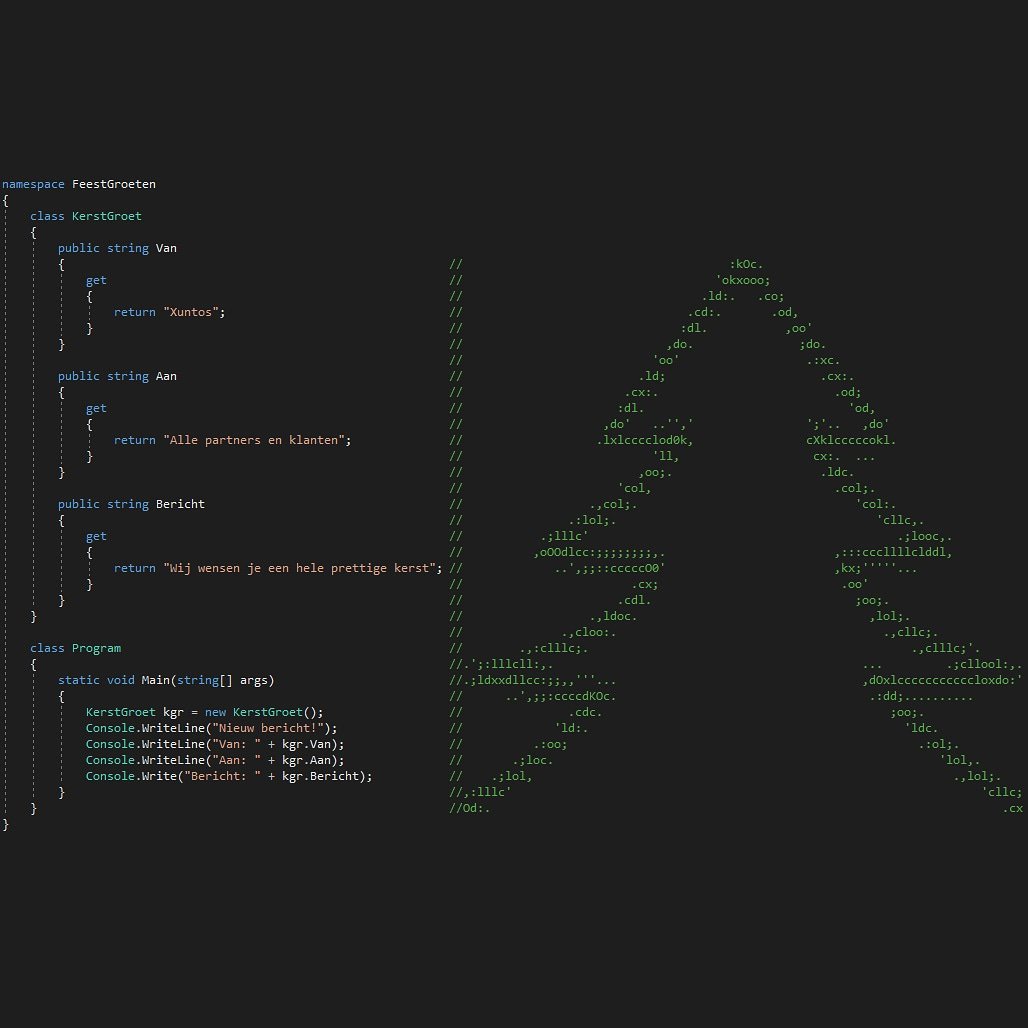Screen dimensions: 1028x1028
Task: Click the "Wij wensen je een hele prettige kerst" string
Action: (x=300, y=568)
